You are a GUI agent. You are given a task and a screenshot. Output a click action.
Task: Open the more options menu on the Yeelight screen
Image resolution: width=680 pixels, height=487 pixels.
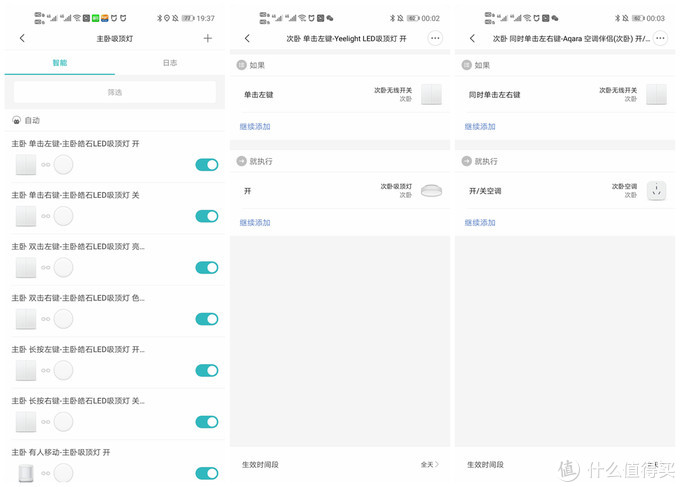(435, 38)
